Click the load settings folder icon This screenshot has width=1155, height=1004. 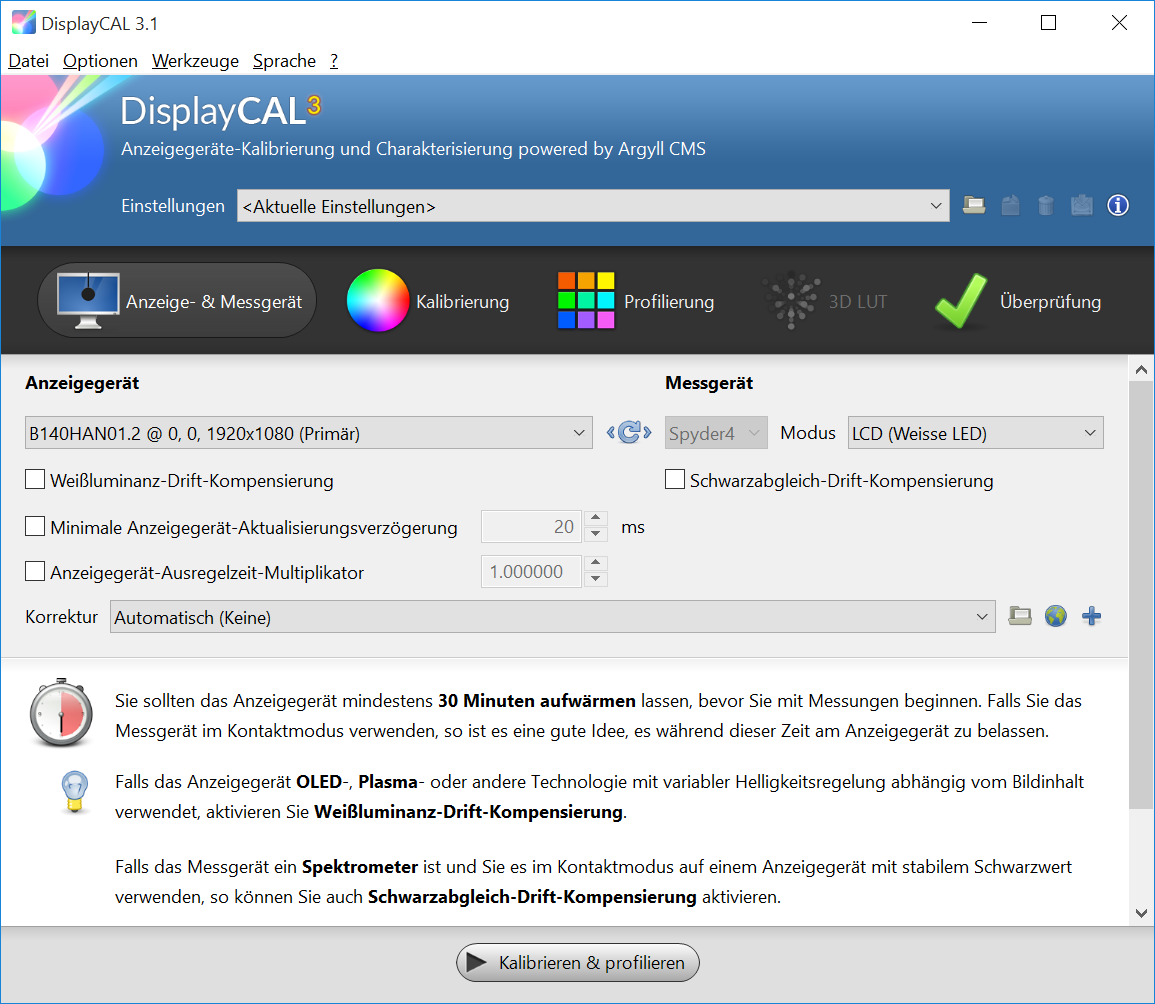tap(974, 206)
